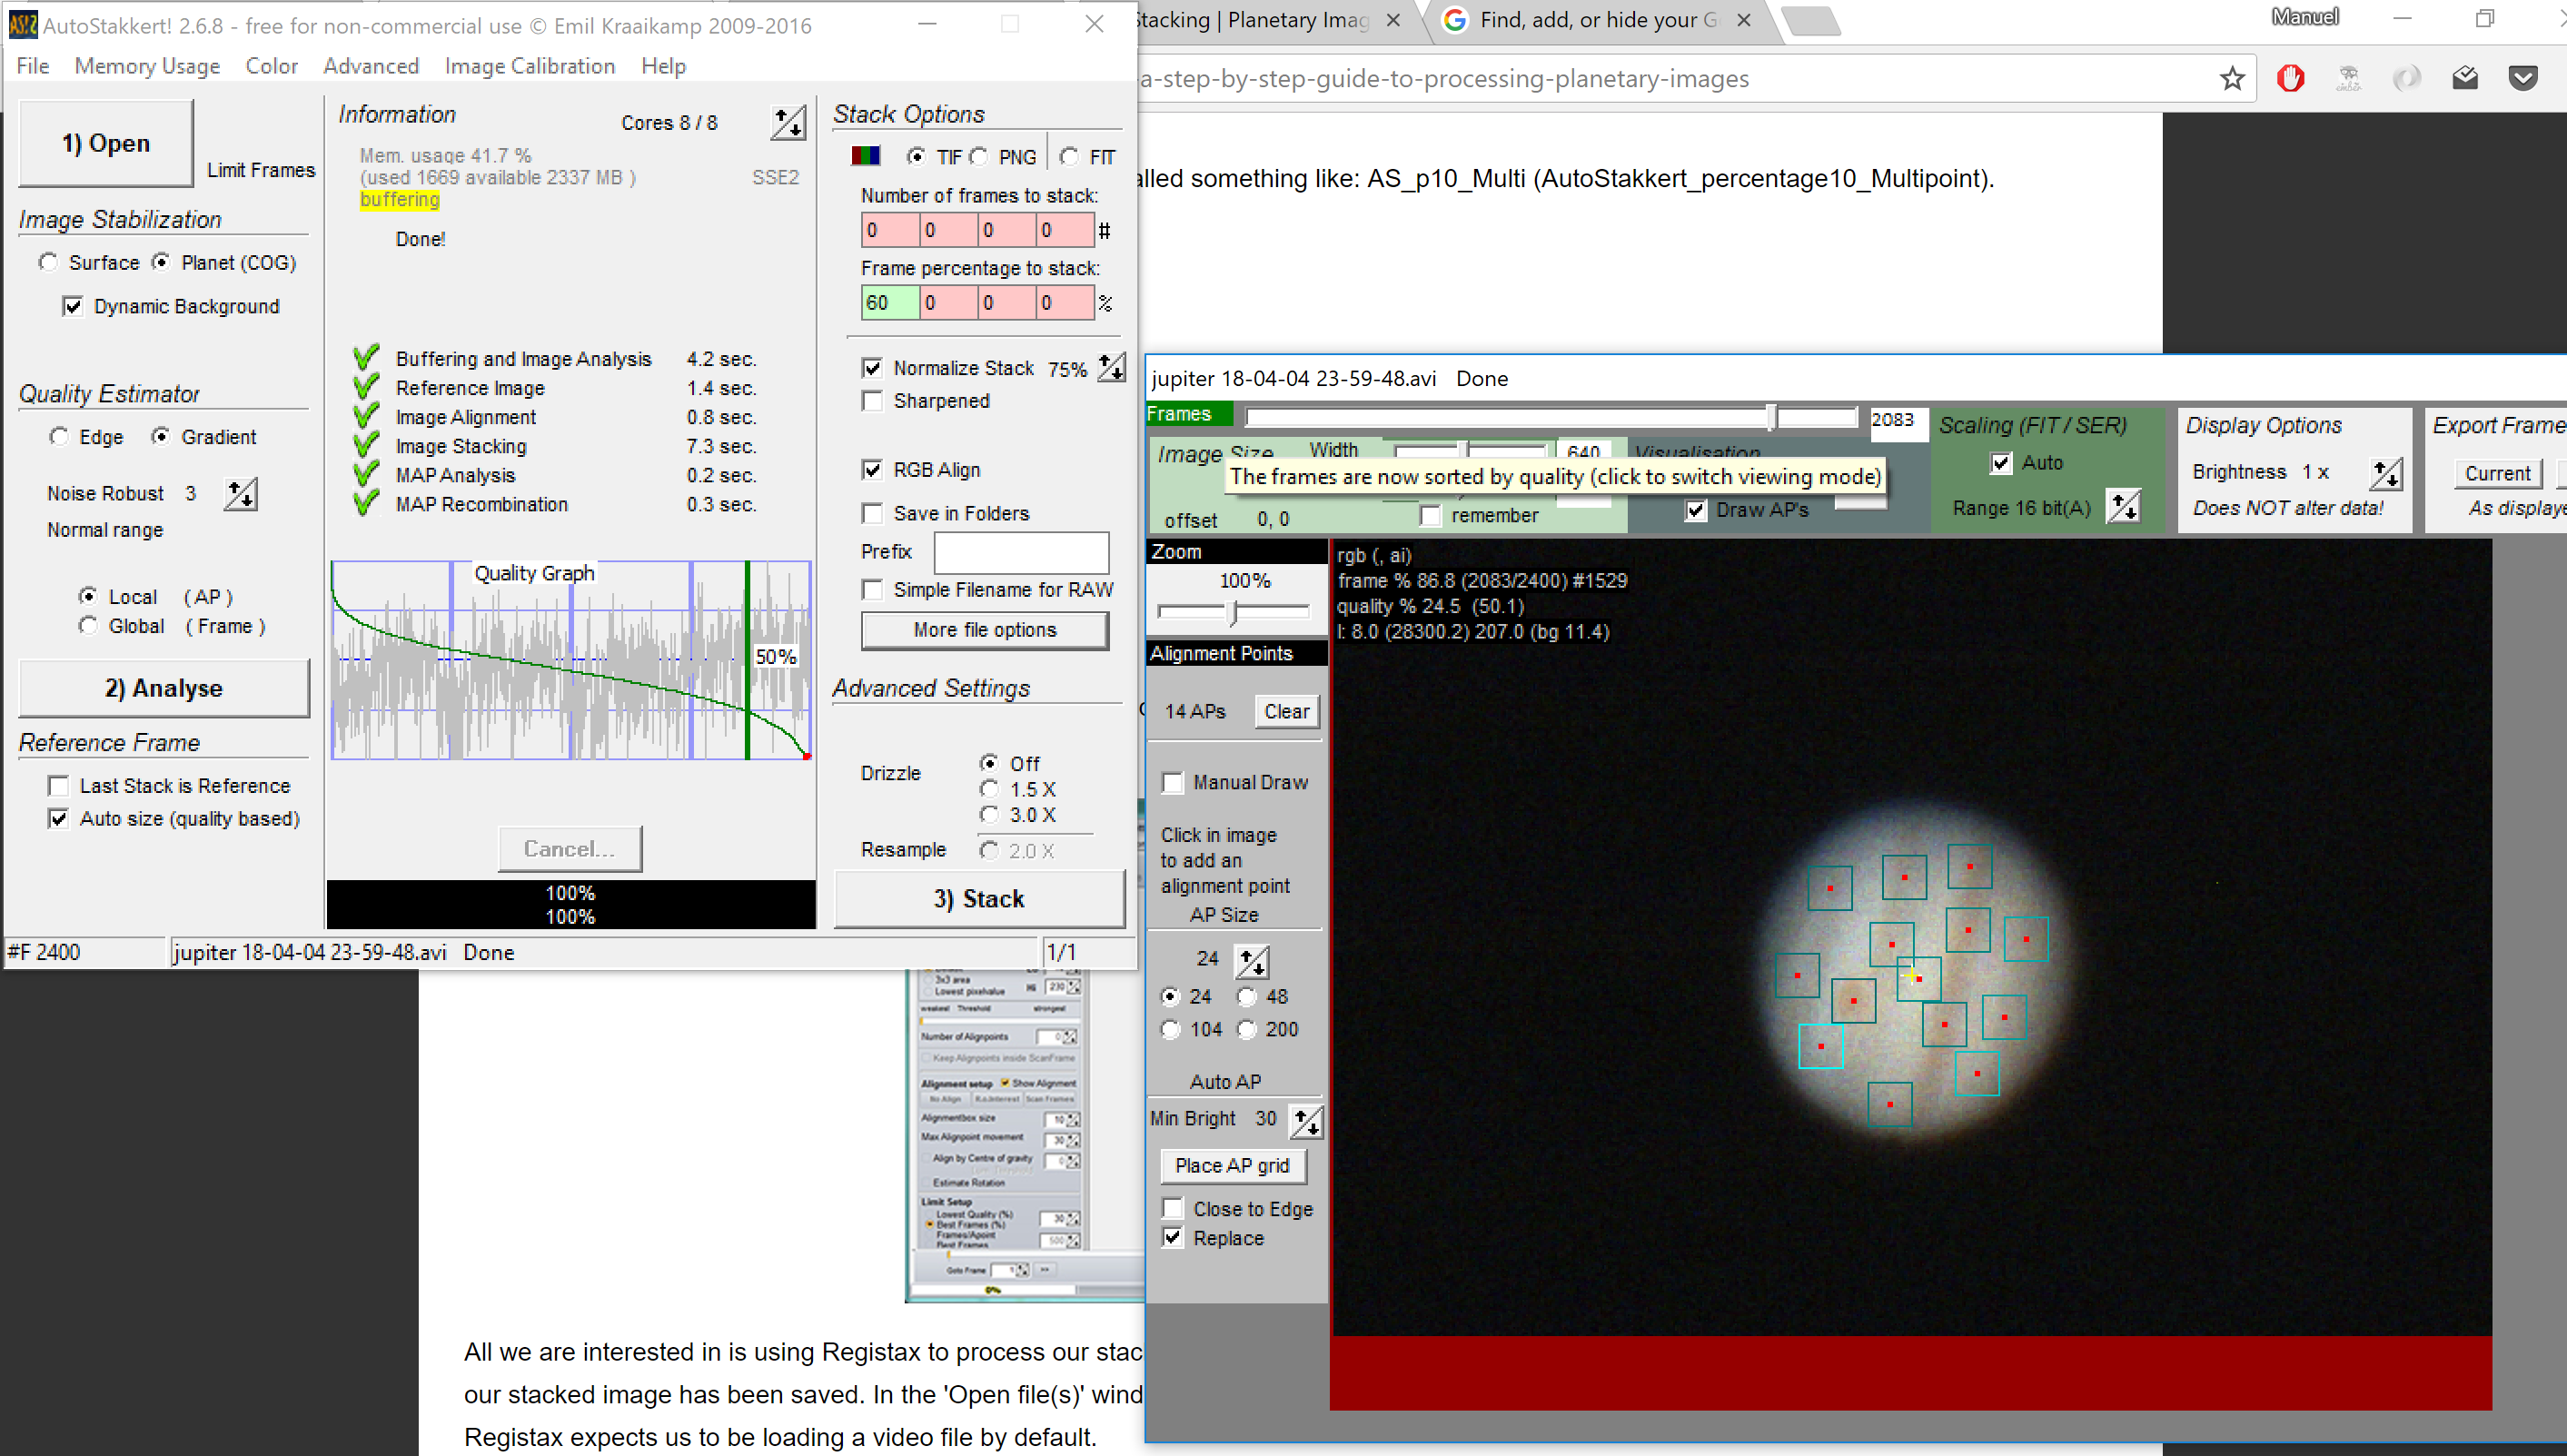Click the first frame percentage field (60)
This screenshot has width=2567, height=1456.
click(890, 302)
